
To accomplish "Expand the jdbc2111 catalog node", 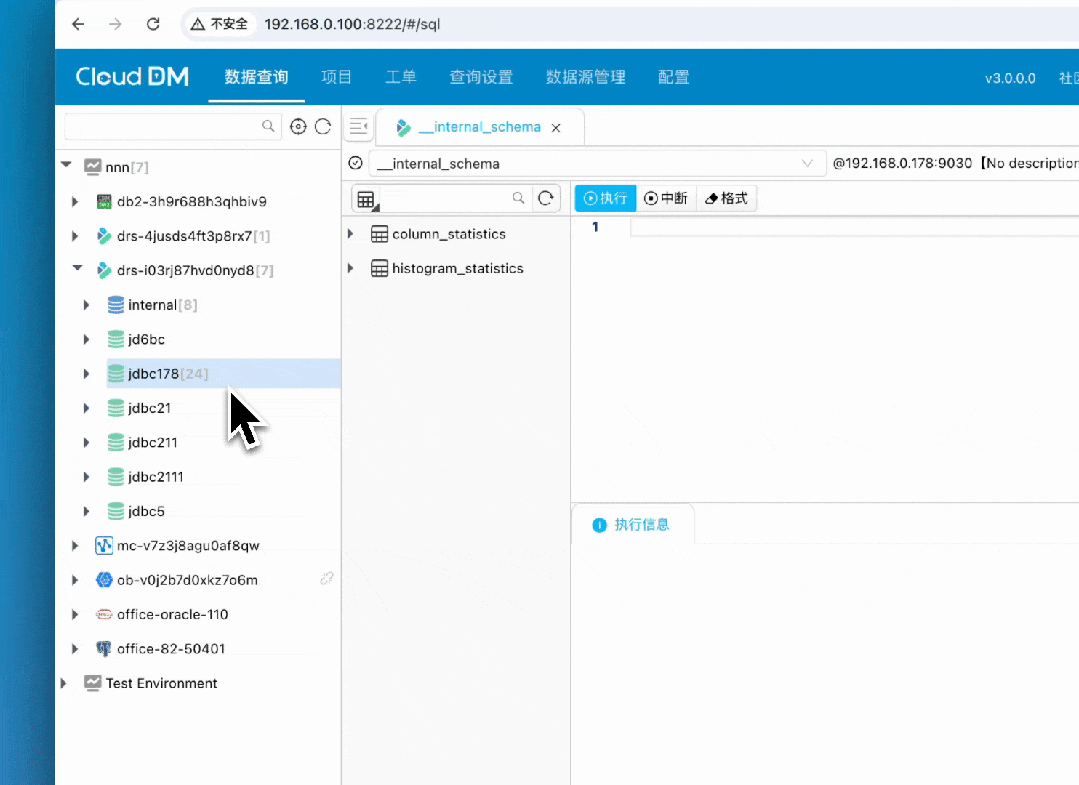I will [86, 477].
